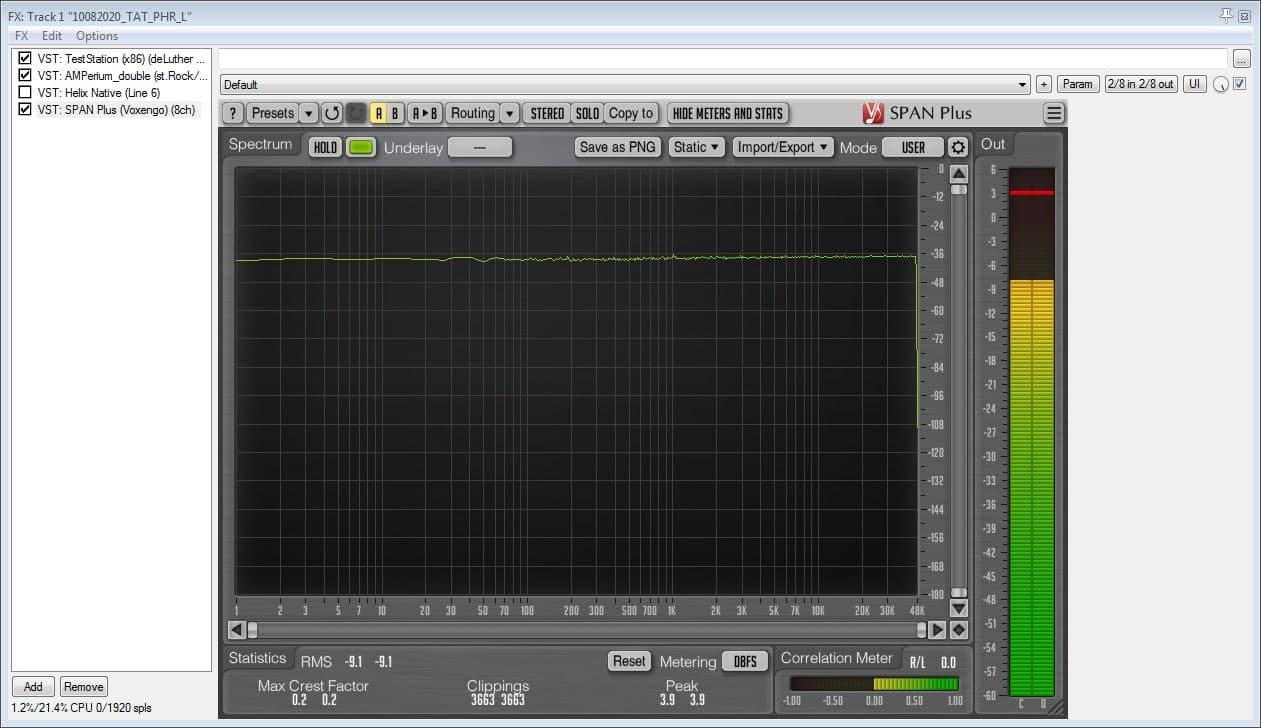The height and width of the screenshot is (728, 1261).
Task: Open the SPAN Plus help question-mark button
Action: 232,113
